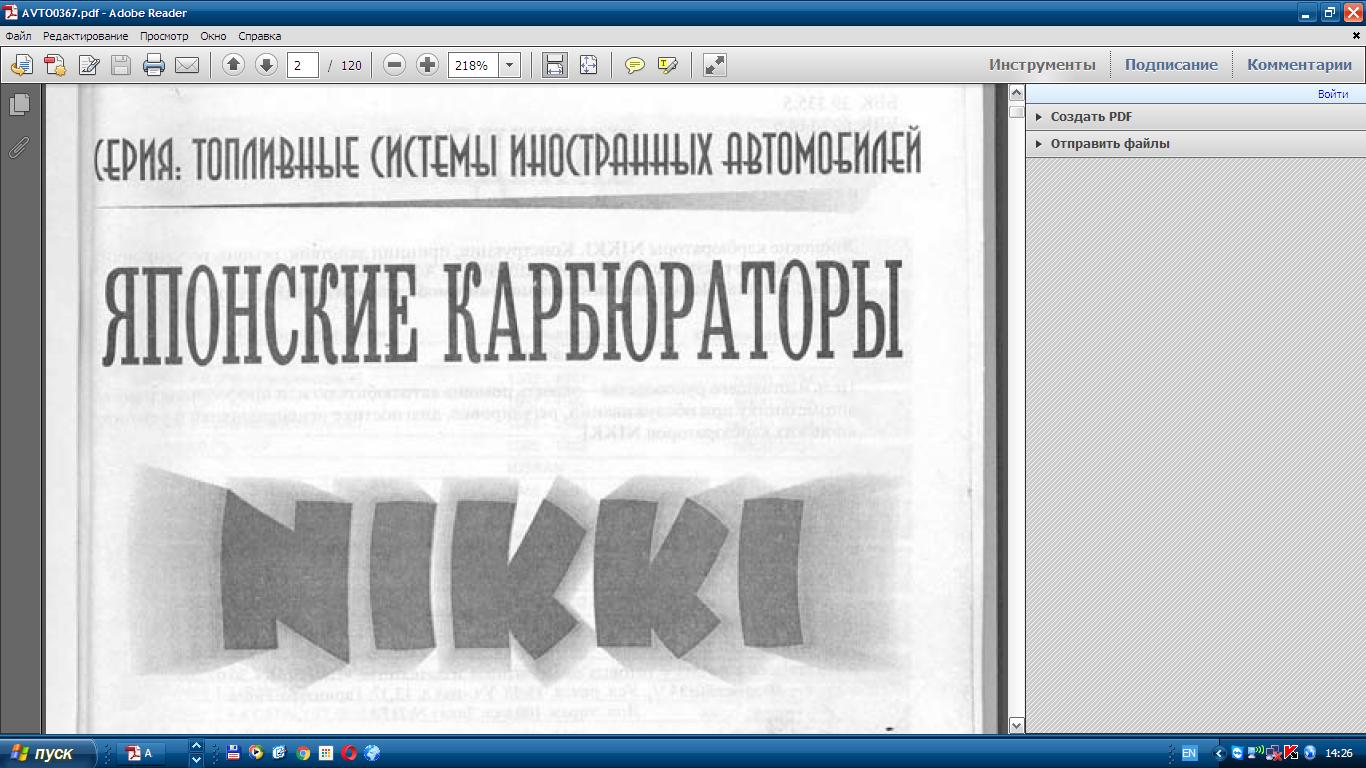Click document scrollbar down arrow
1366x768 pixels.
[1016, 725]
